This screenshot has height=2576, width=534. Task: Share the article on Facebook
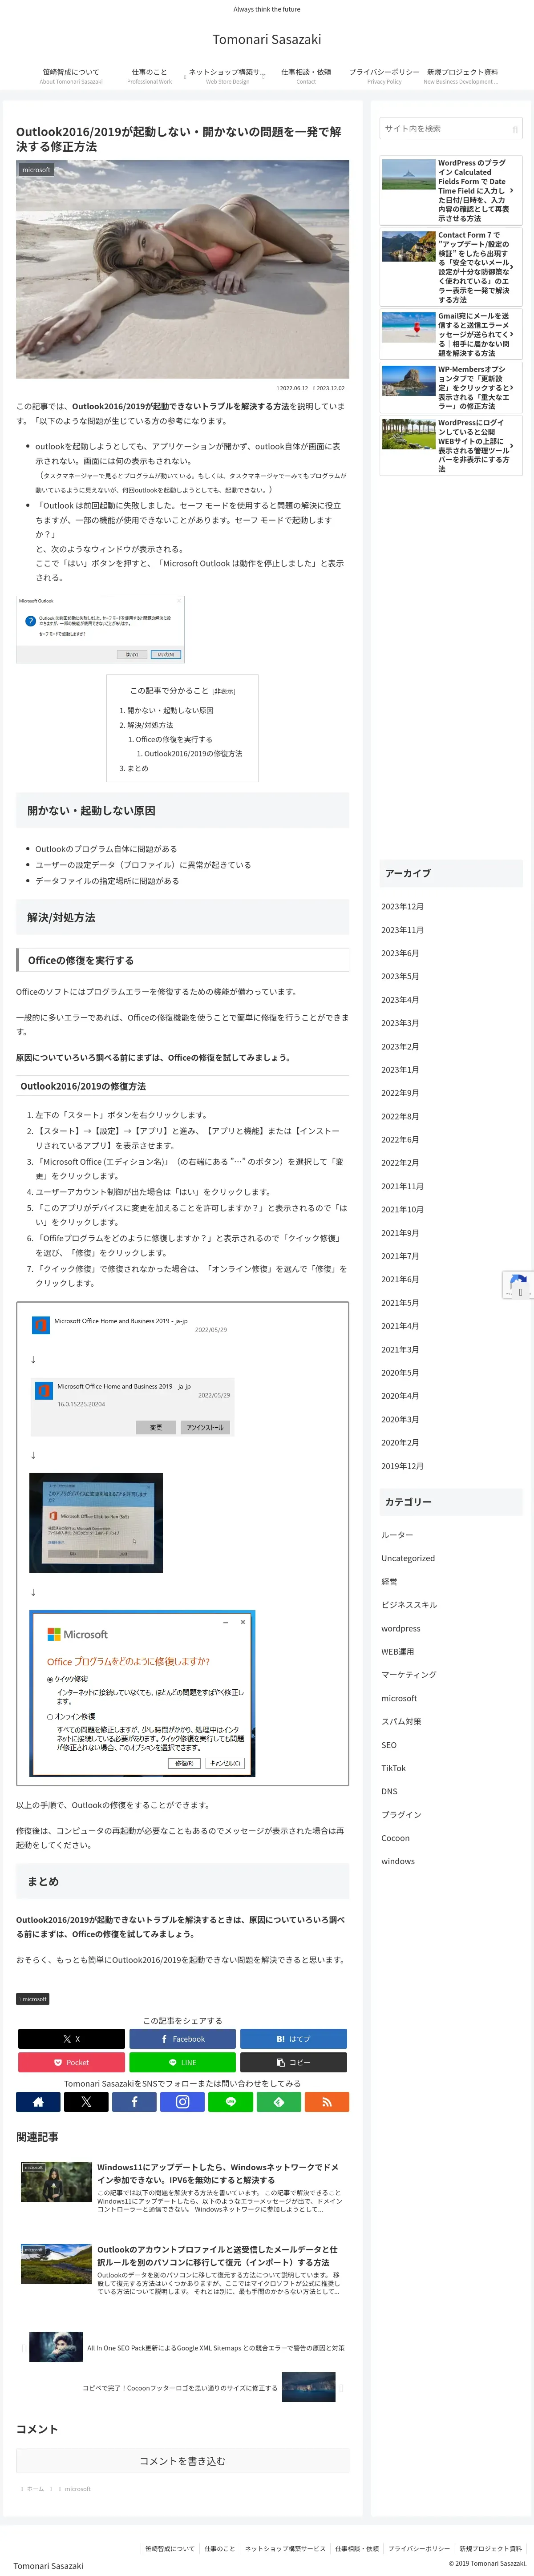[x=182, y=2038]
